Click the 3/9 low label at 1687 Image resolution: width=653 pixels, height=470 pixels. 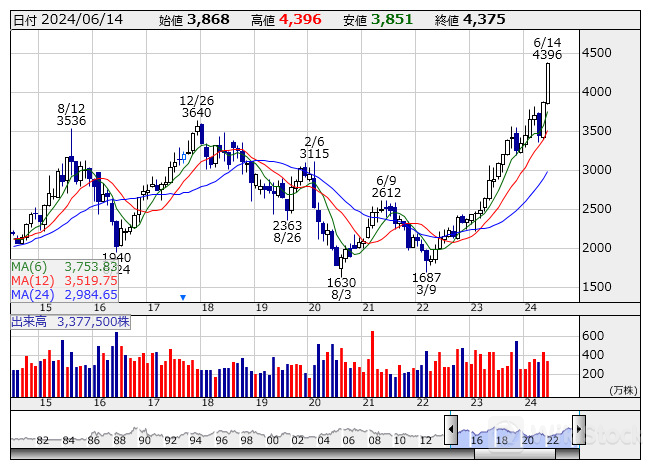426,283
